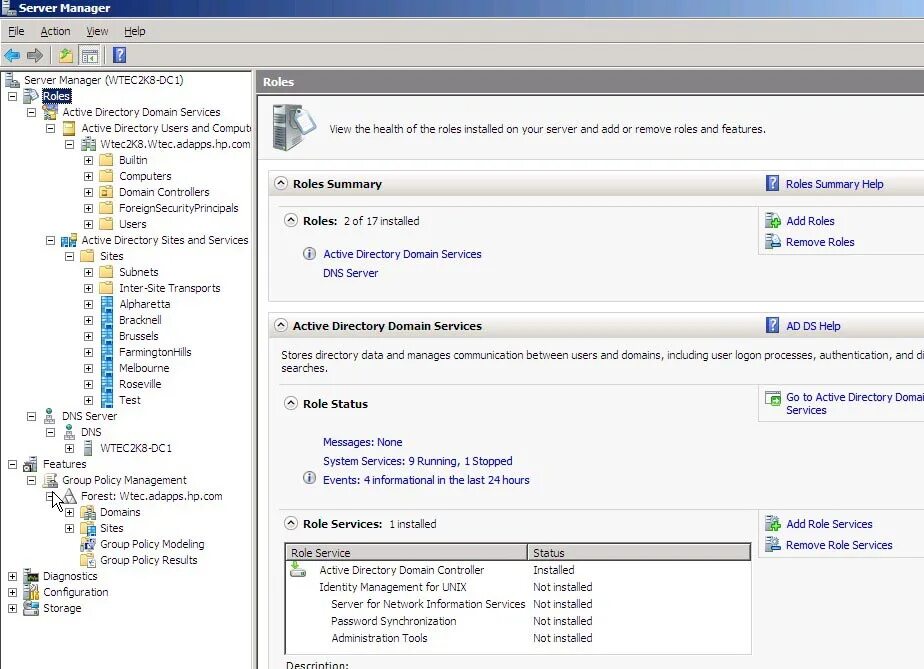Open the Active Directory Domain Services role link
The height and width of the screenshot is (669, 924).
point(402,254)
